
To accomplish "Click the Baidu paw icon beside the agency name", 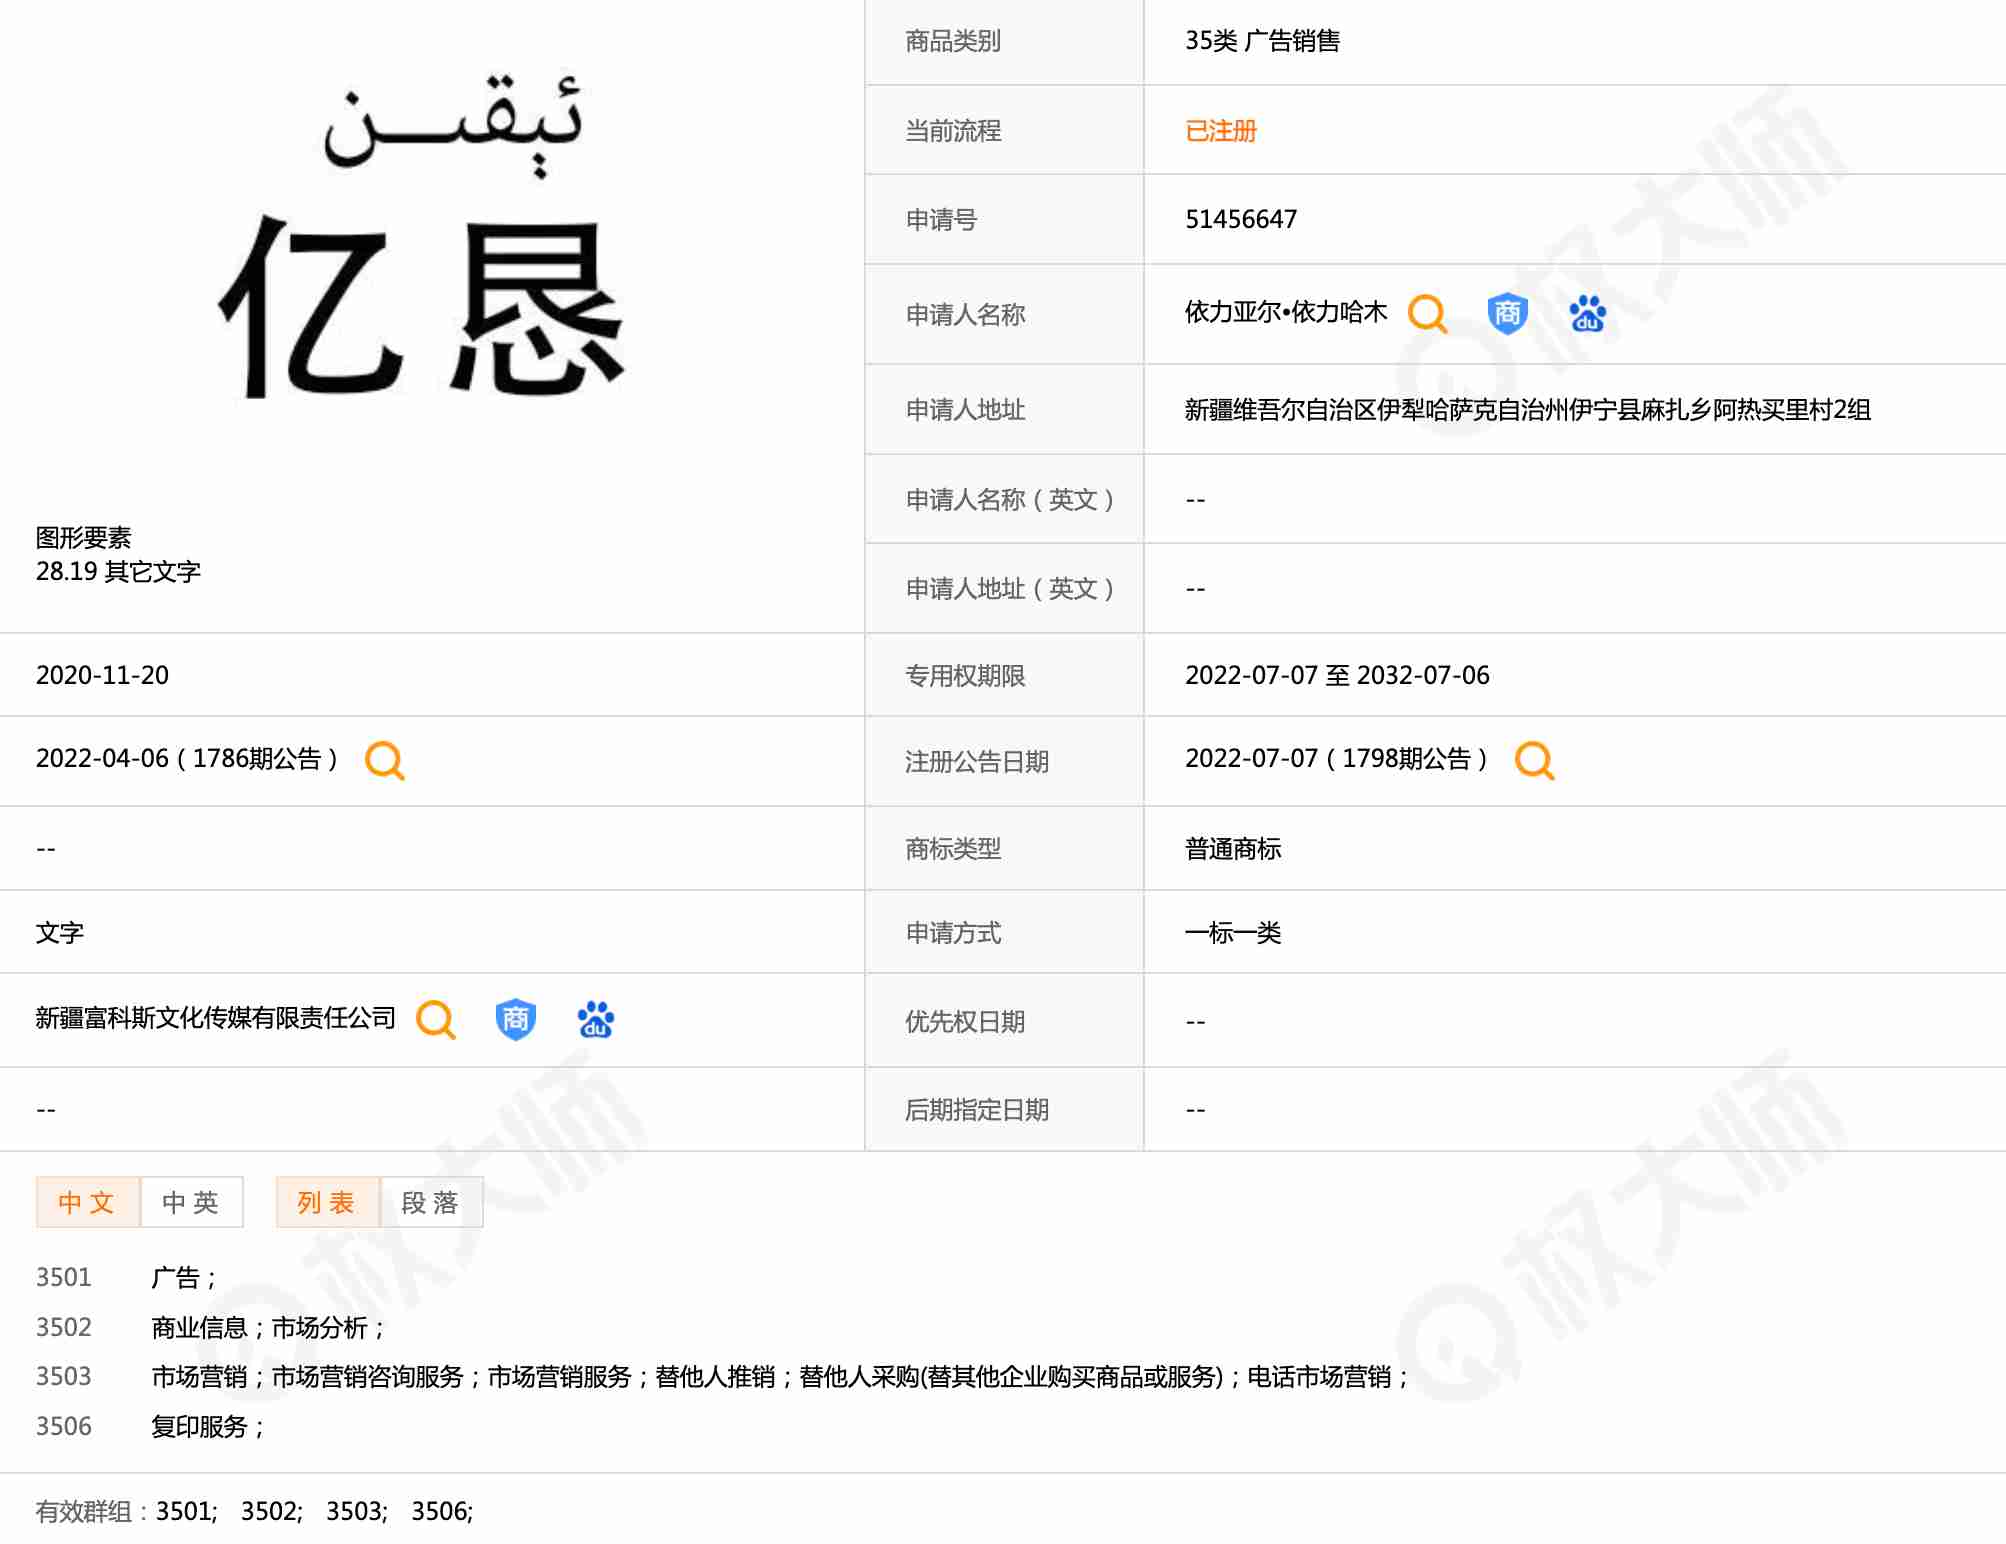I will click(x=596, y=1020).
